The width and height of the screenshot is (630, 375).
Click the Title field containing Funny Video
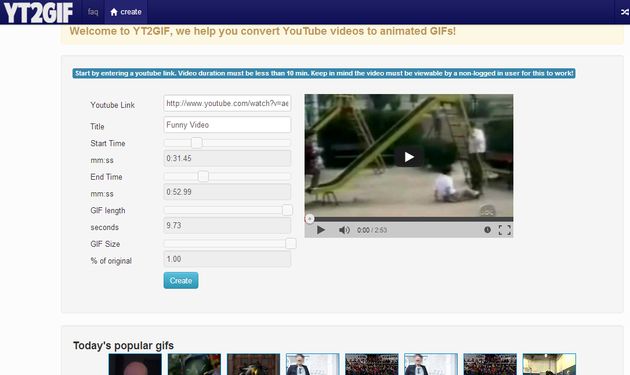[x=227, y=125]
